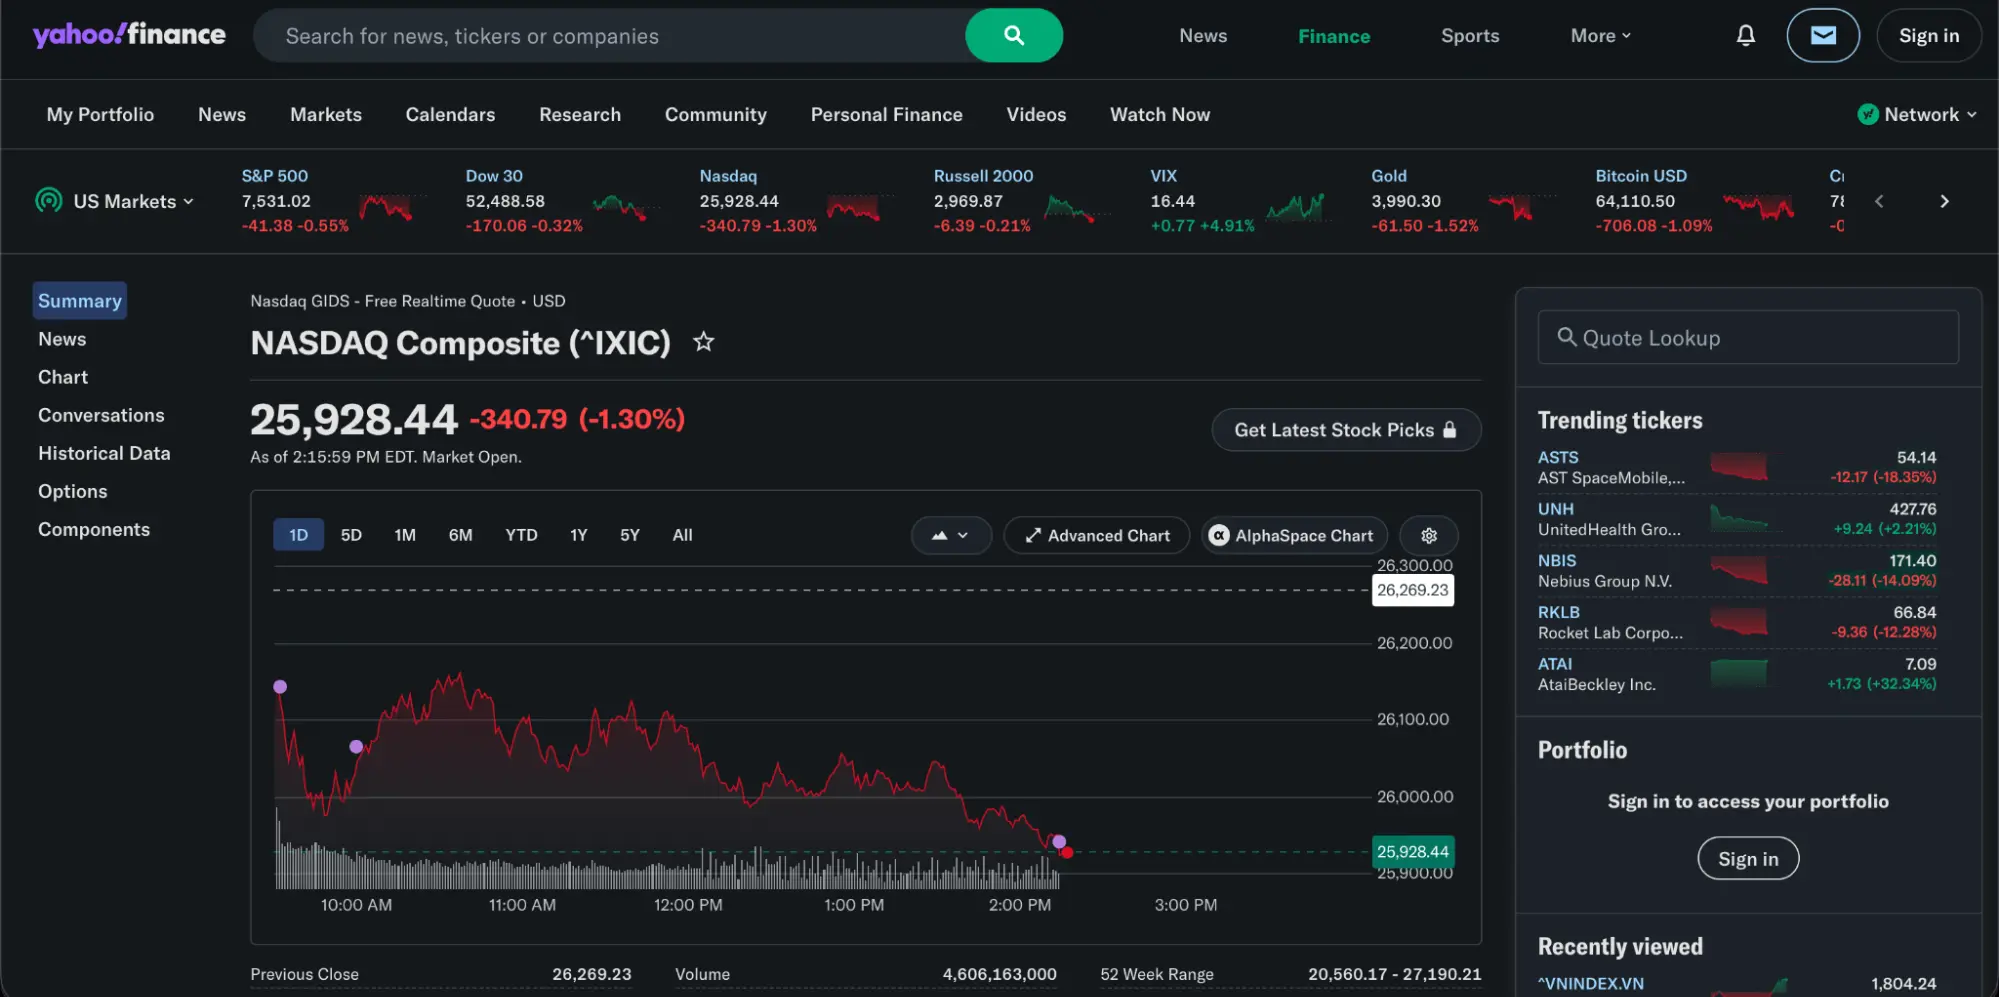Open the Components section
1999x997 pixels.
point(94,529)
